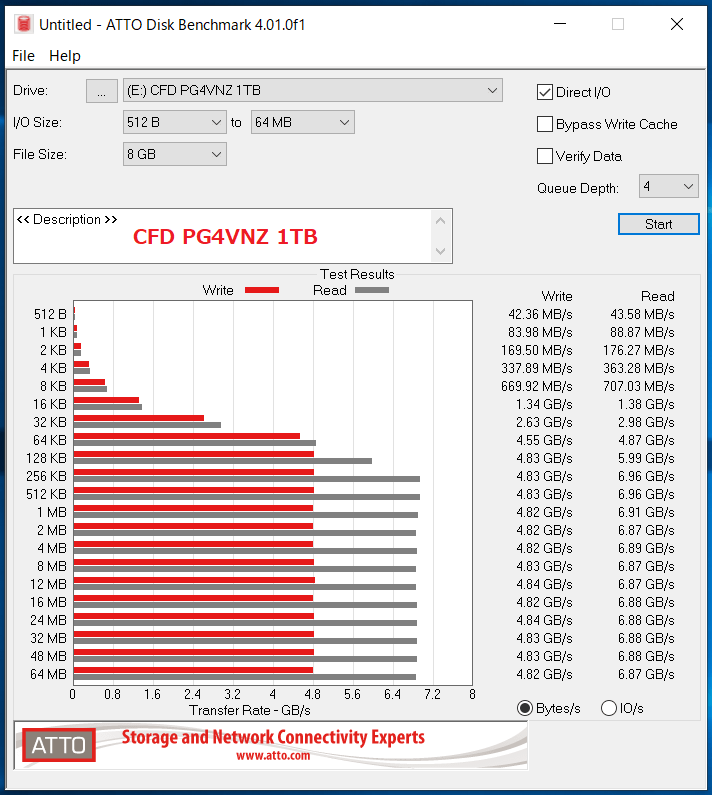Click the description scrollbar up arrow
Screen dimensions: 712x795
[441, 221]
